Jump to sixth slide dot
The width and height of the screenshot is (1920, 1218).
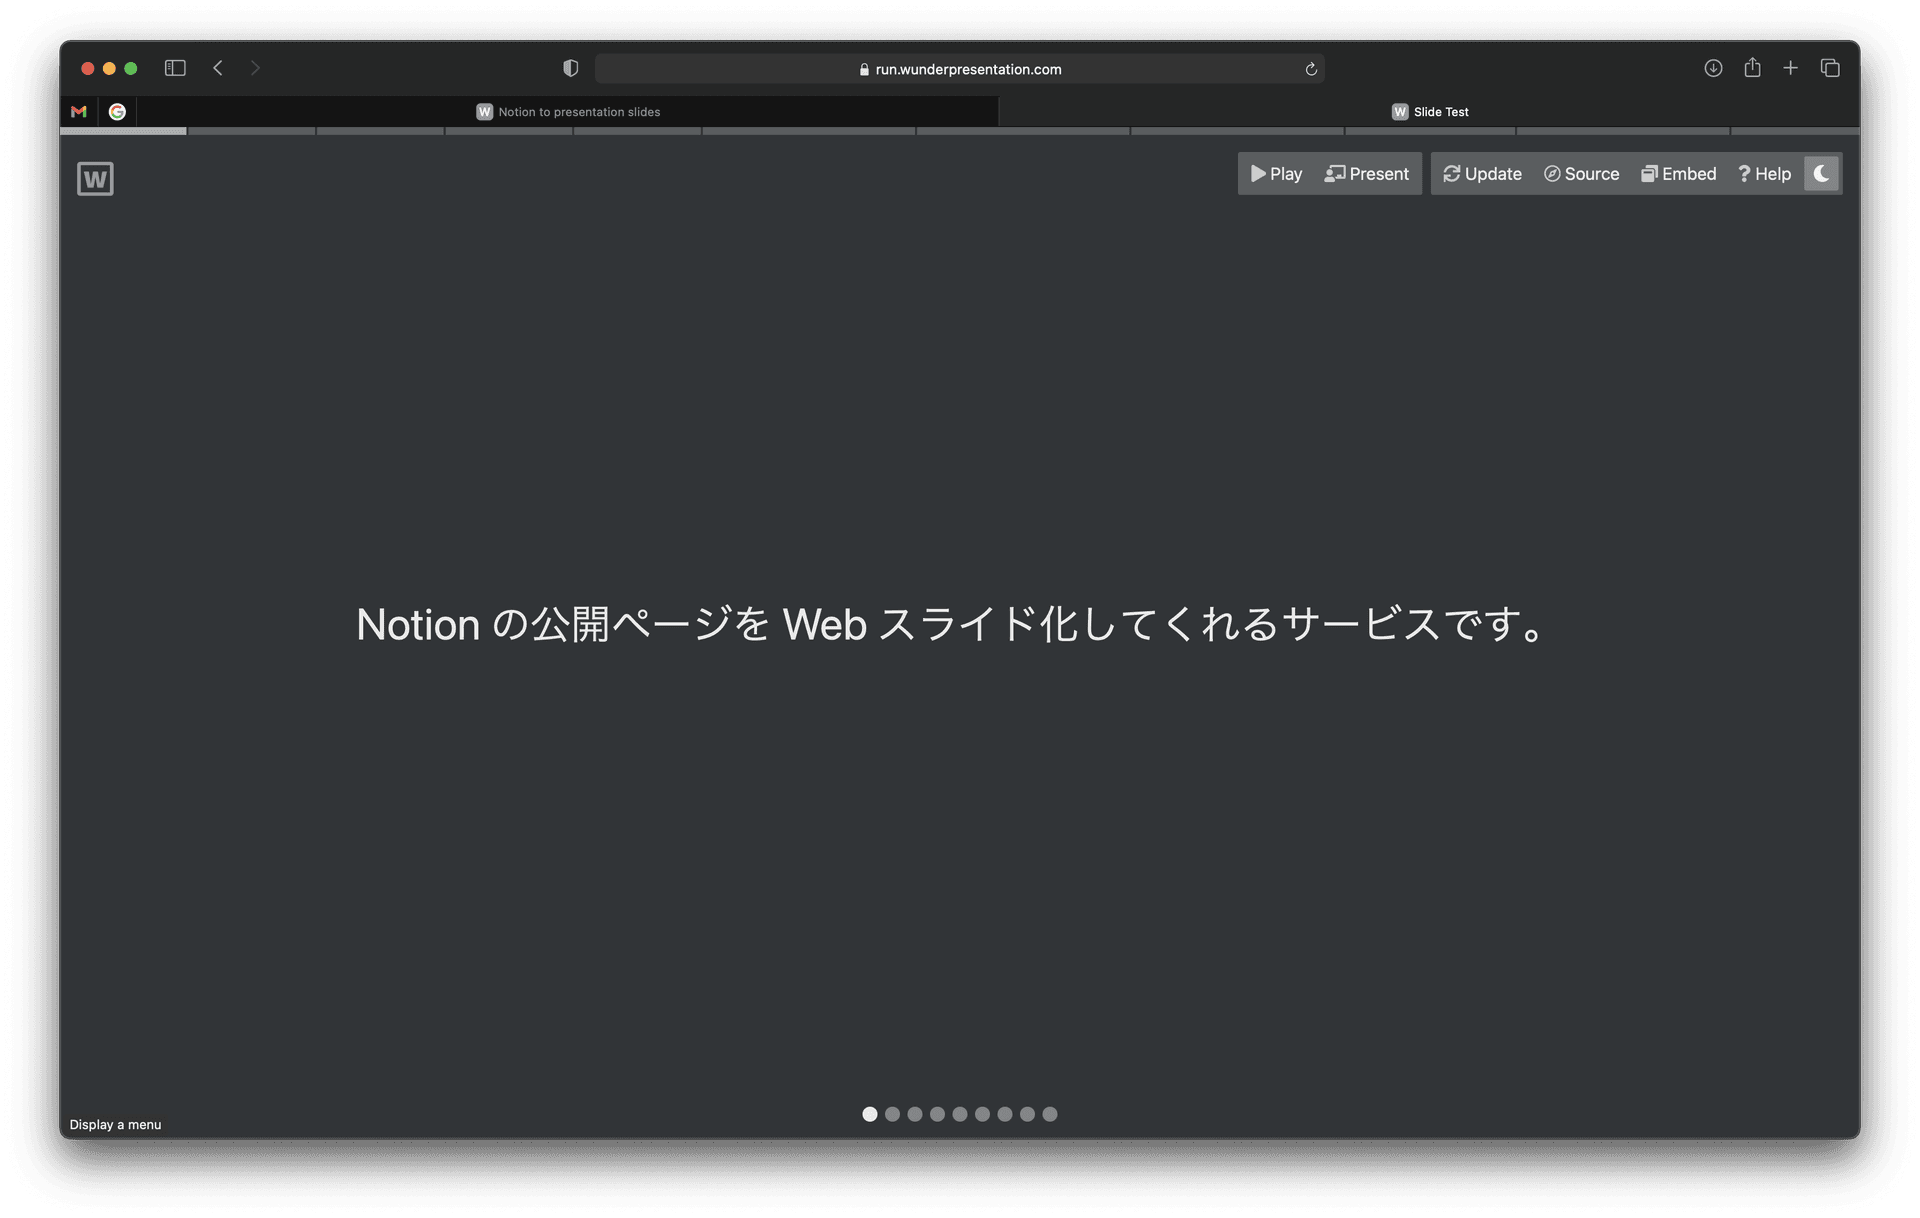click(x=982, y=1114)
